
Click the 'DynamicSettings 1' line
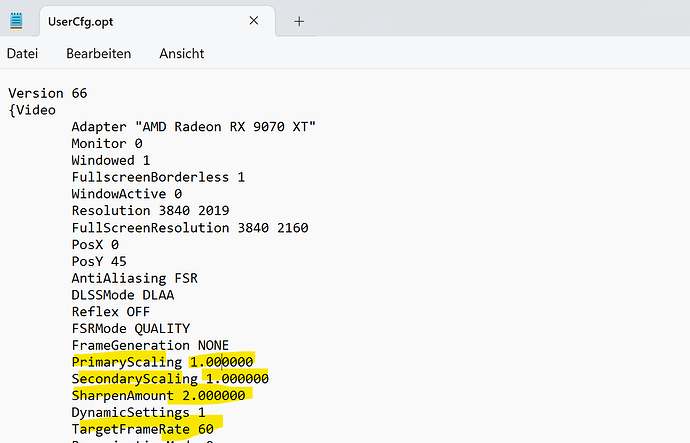click(139, 412)
